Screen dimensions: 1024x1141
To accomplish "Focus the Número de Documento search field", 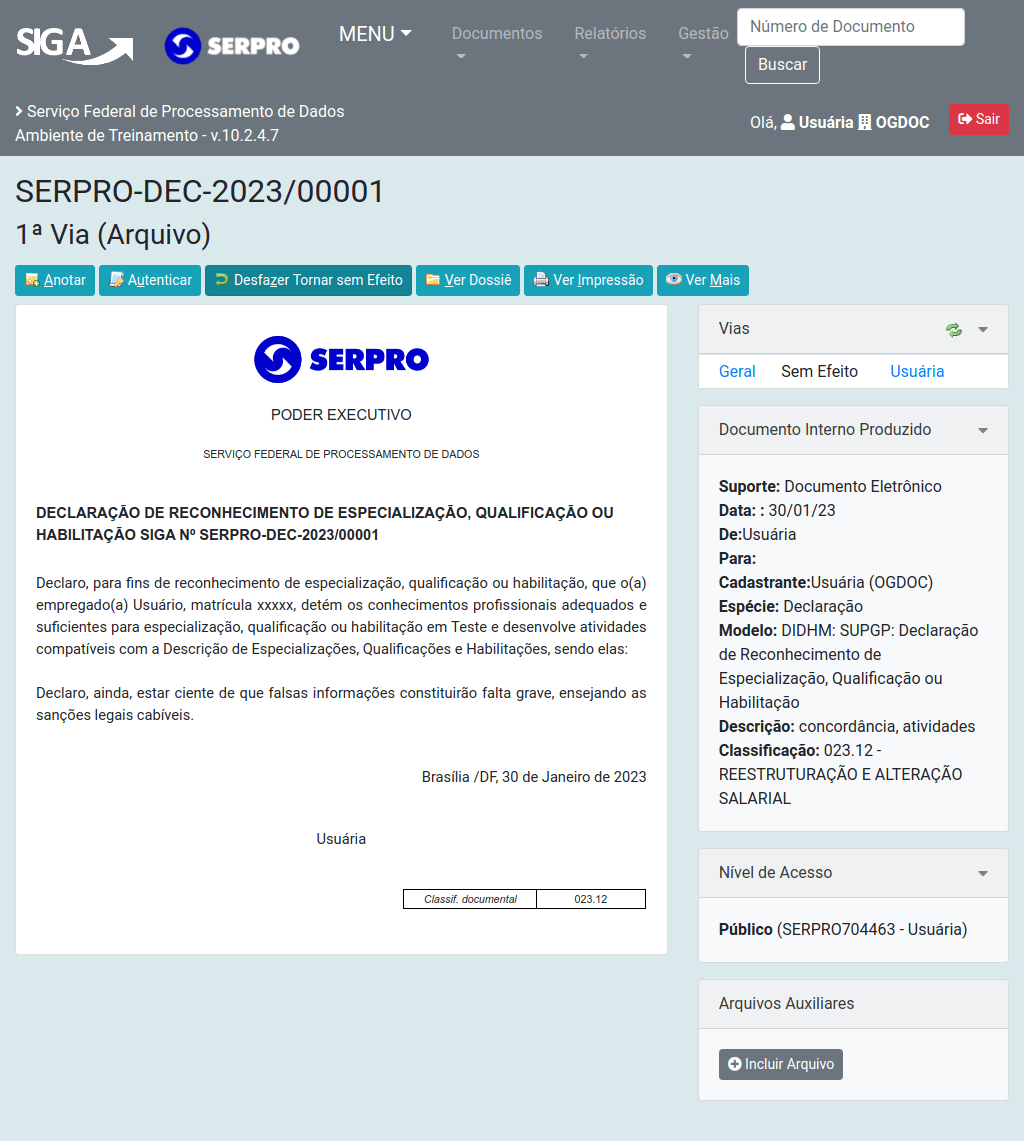I will (851, 27).
